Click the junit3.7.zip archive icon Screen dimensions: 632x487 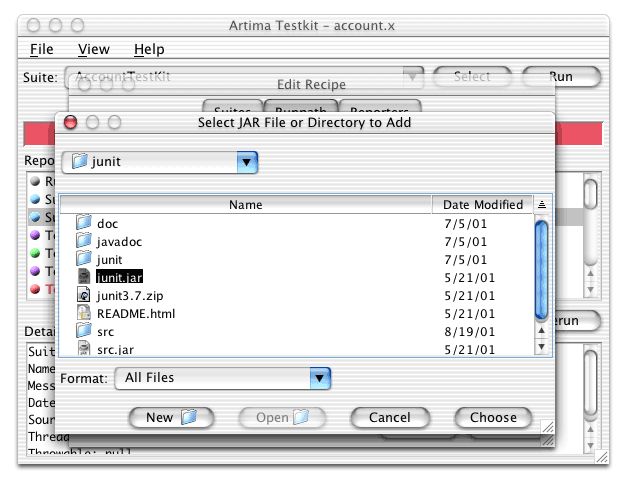(83, 294)
